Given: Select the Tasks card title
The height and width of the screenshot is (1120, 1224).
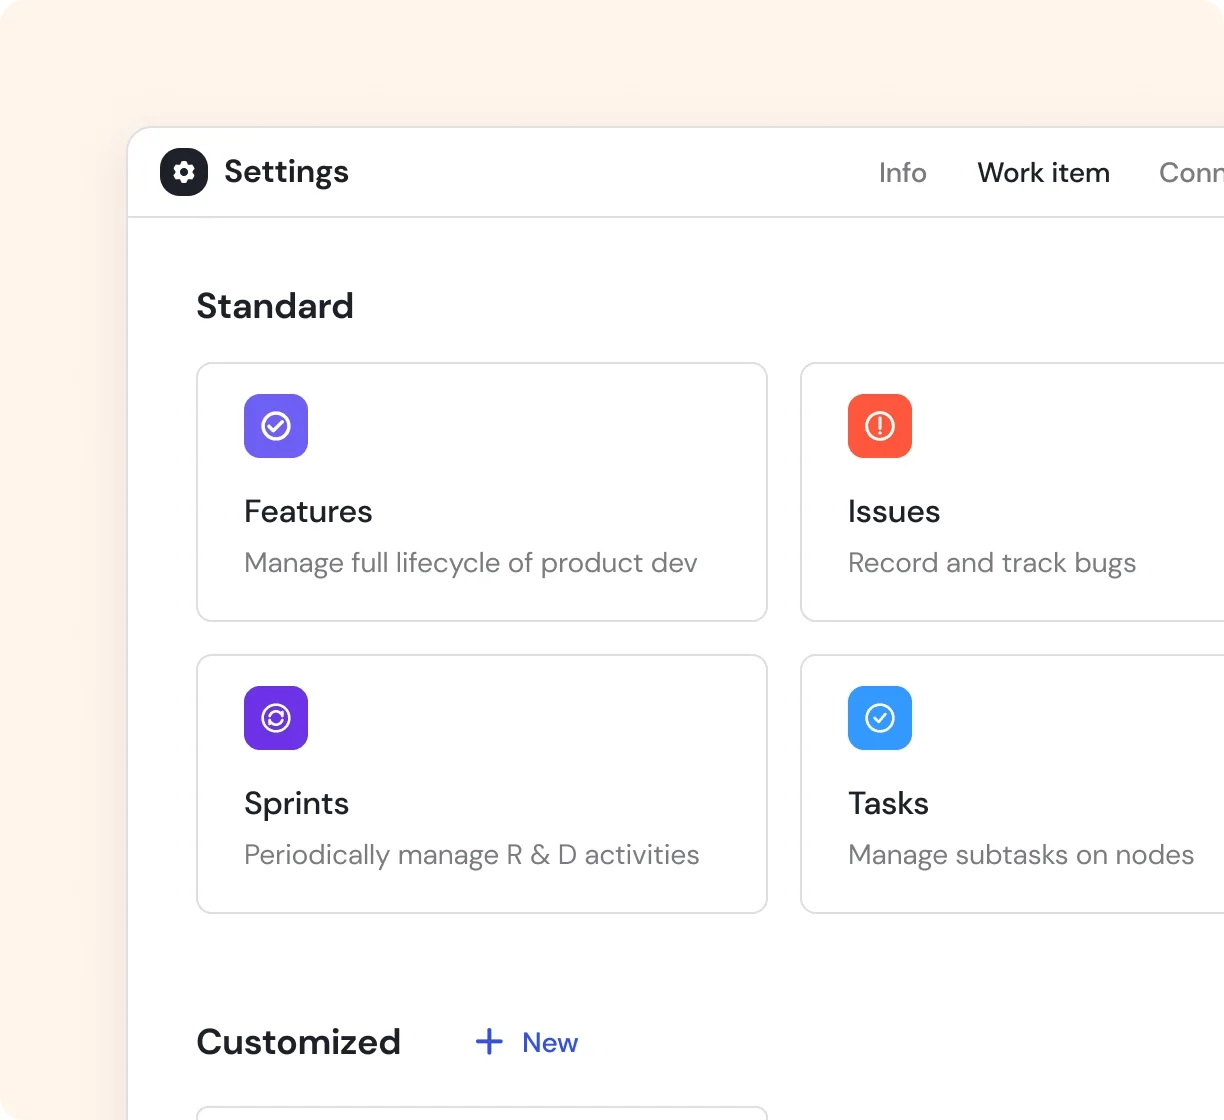Looking at the screenshot, I should (888, 804).
